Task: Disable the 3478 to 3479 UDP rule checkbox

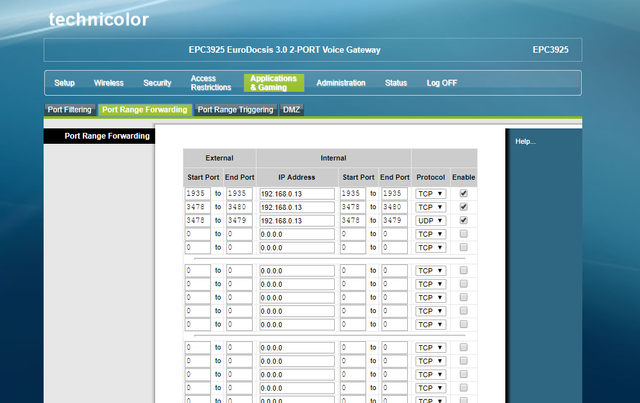Action: (463, 220)
